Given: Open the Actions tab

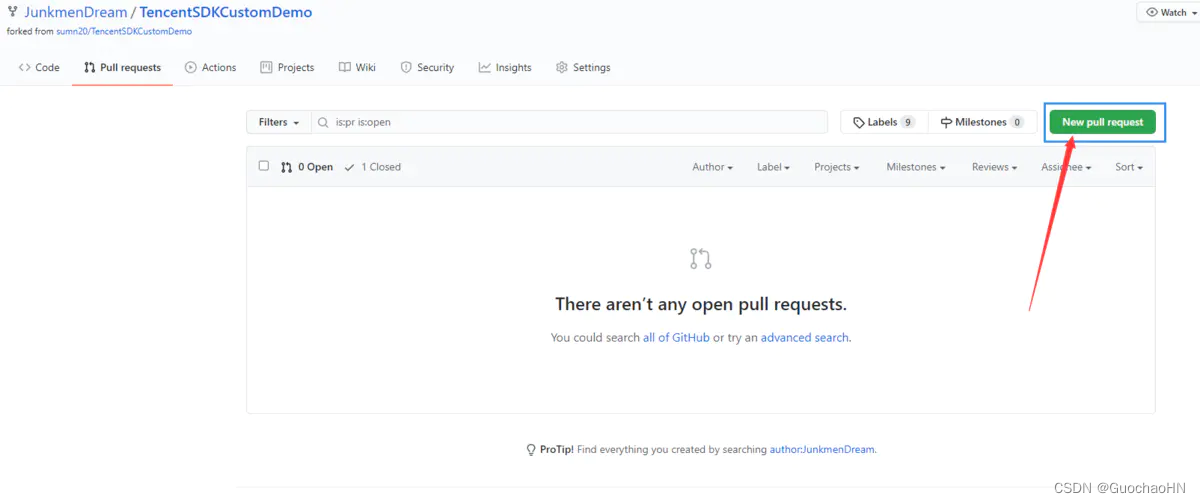Looking at the screenshot, I should click(x=210, y=68).
